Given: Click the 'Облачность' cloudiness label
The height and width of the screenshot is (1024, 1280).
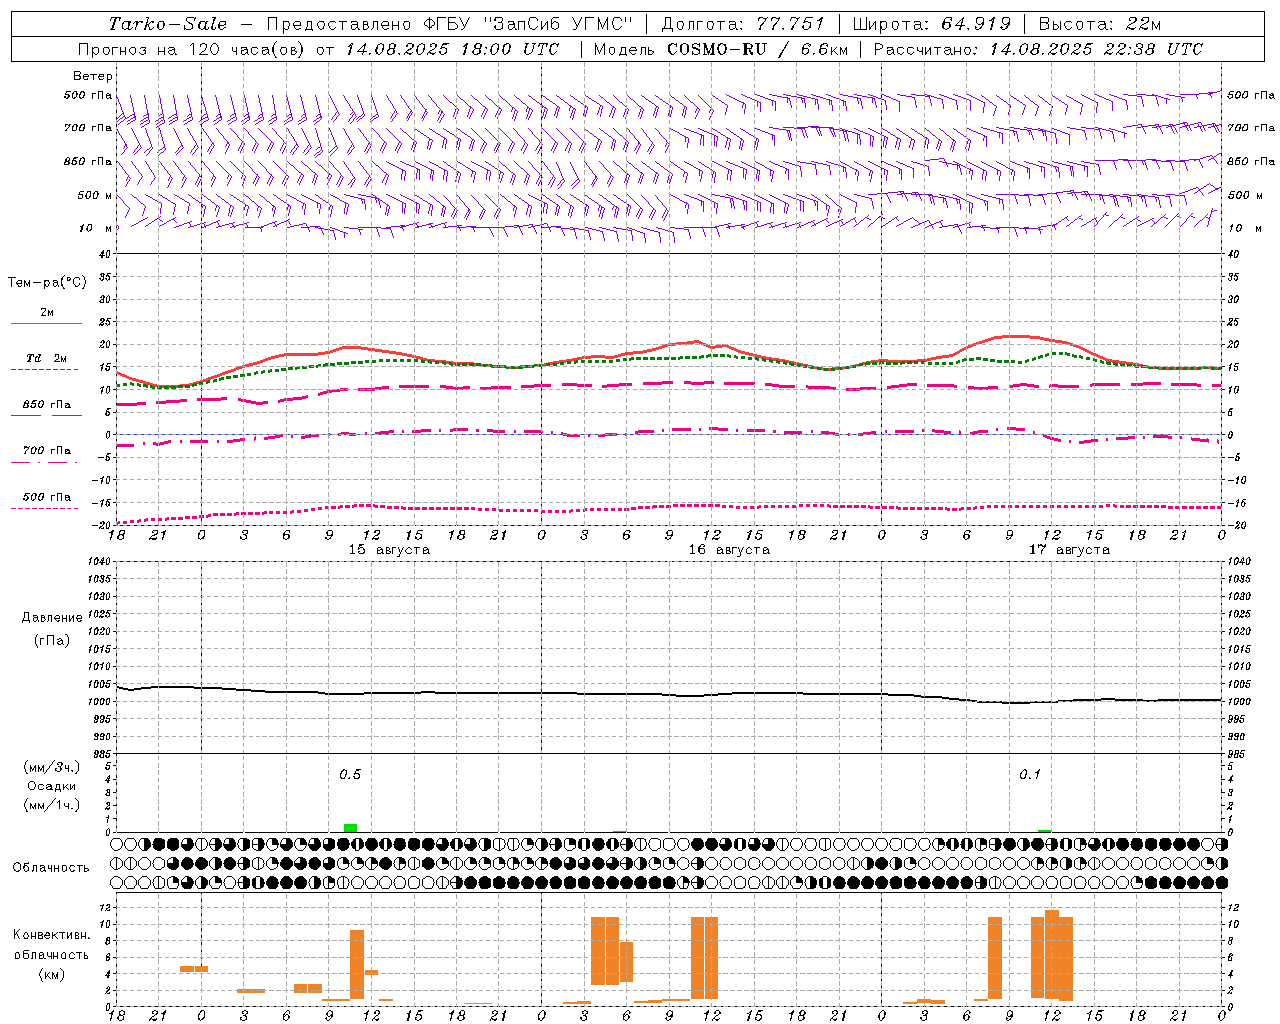Looking at the screenshot, I should [51, 868].
